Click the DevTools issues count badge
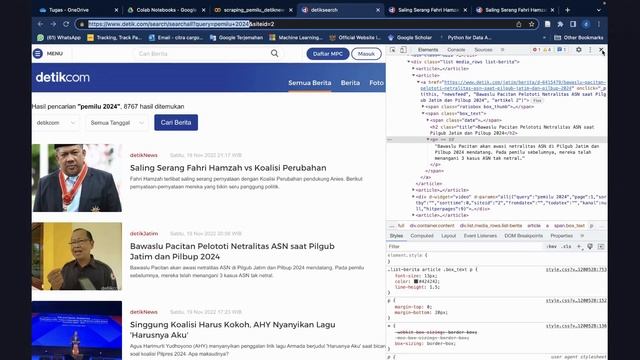This screenshot has height=360, width=640. (562, 50)
